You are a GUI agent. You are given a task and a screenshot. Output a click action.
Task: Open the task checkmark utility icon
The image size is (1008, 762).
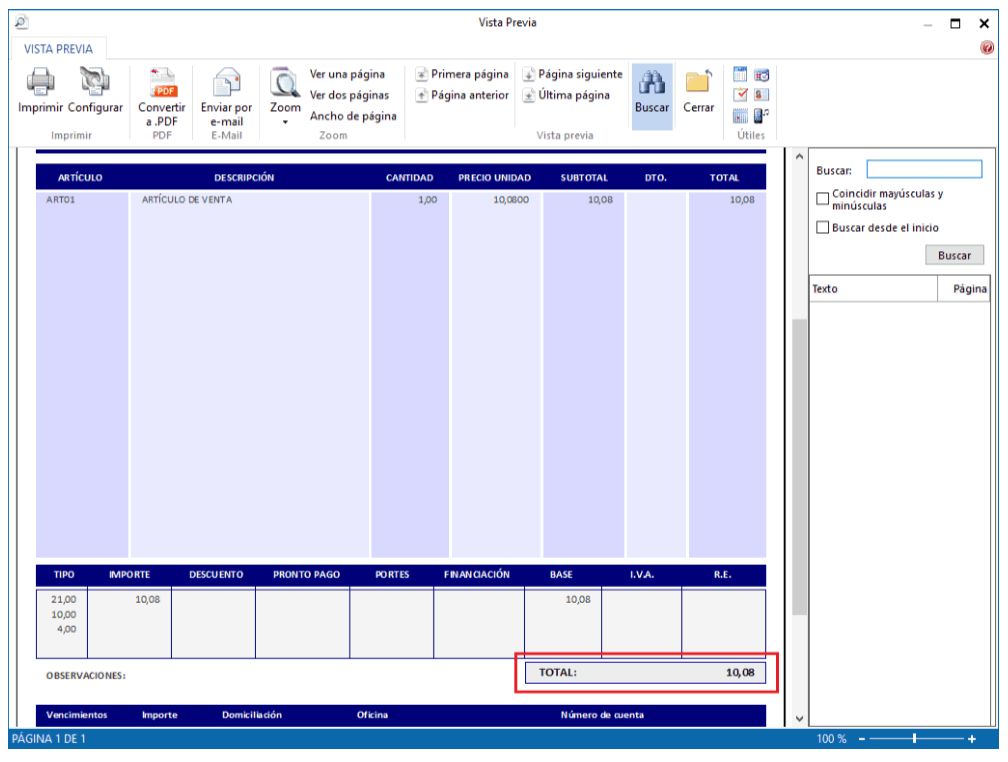pos(741,94)
